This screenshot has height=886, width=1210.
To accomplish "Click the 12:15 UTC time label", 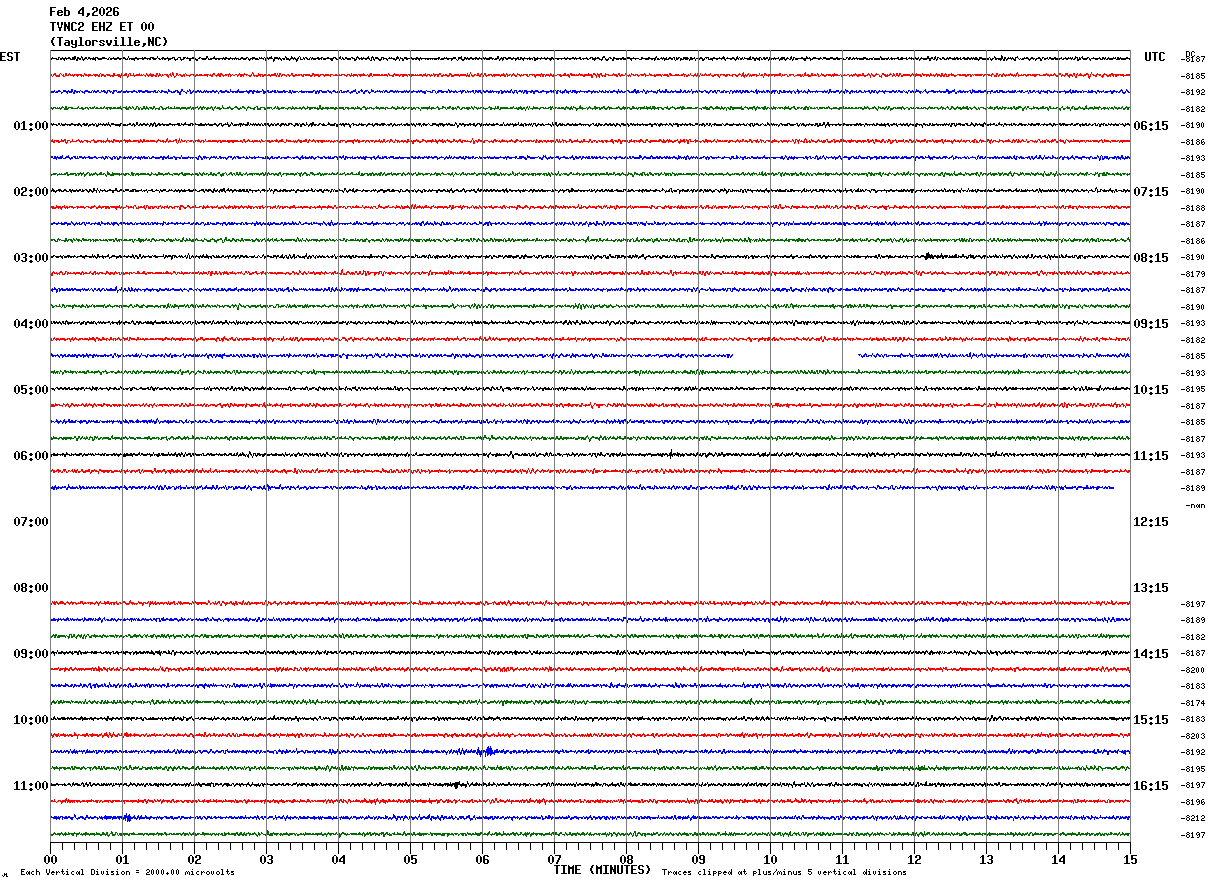I will (1150, 522).
